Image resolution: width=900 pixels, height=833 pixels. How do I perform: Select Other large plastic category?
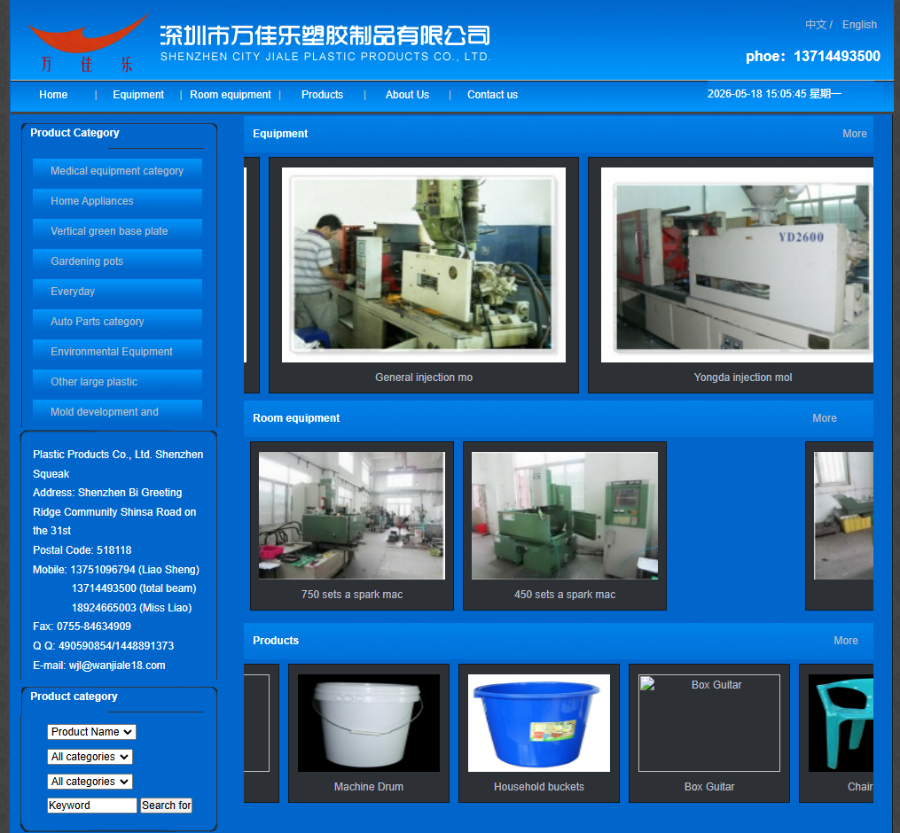[117, 382]
